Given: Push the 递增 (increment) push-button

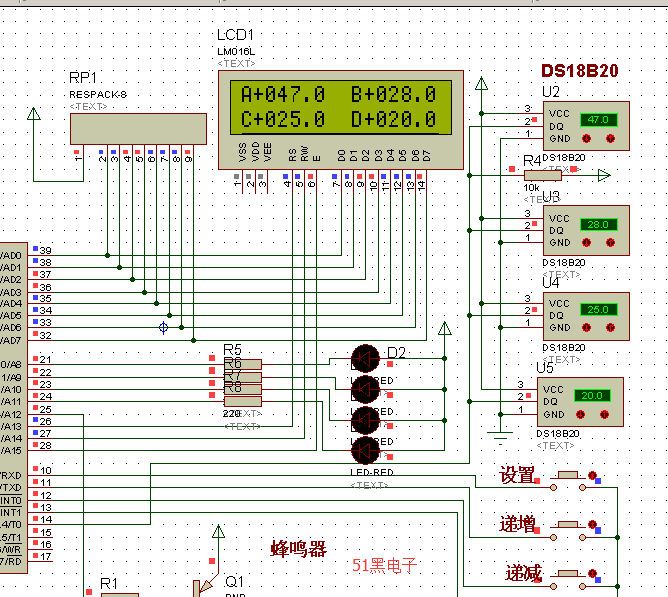Looking at the screenshot, I should tap(568, 525).
